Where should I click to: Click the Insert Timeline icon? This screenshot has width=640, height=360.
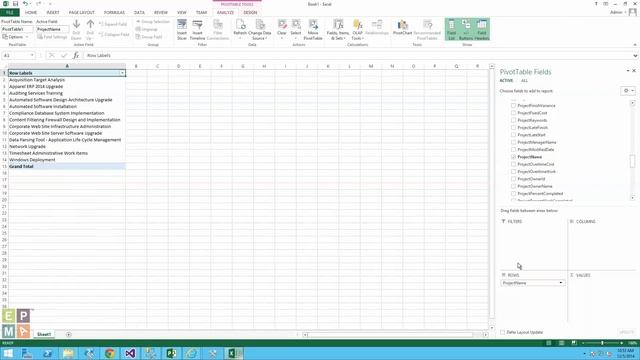click(197, 29)
